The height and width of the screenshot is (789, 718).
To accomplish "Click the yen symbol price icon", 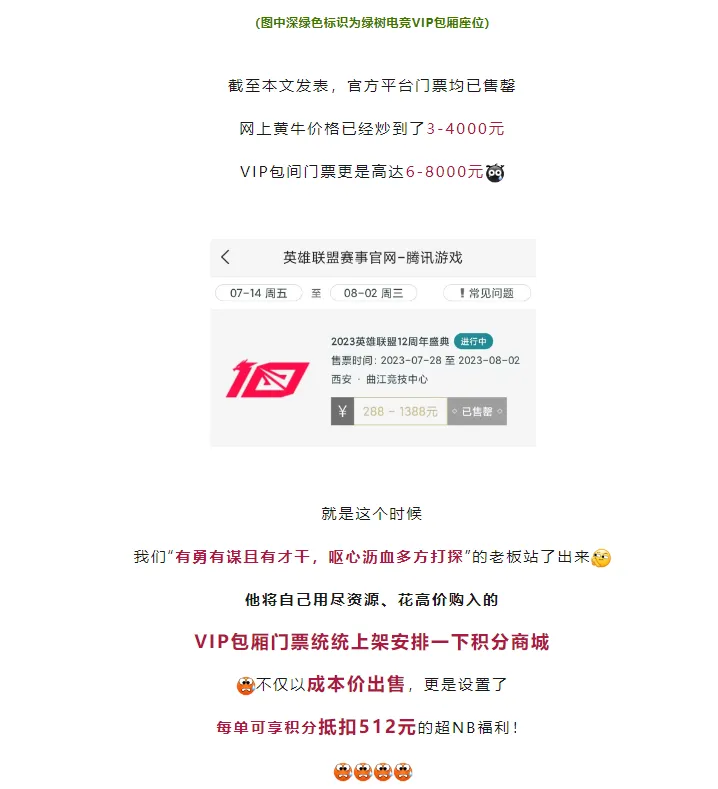I will (342, 411).
